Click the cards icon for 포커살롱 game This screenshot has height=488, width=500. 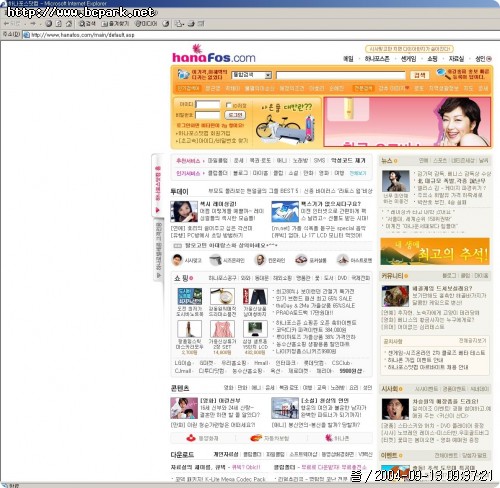click(301, 260)
